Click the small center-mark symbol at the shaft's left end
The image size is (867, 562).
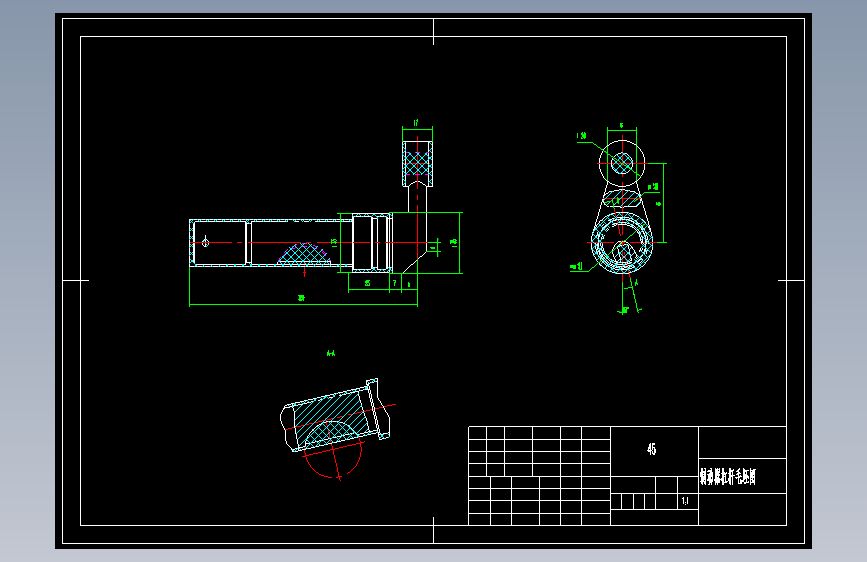point(205,242)
